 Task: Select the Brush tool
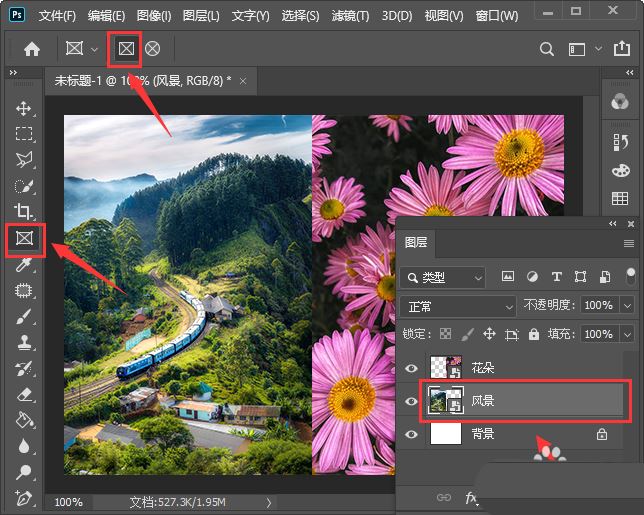[24, 317]
